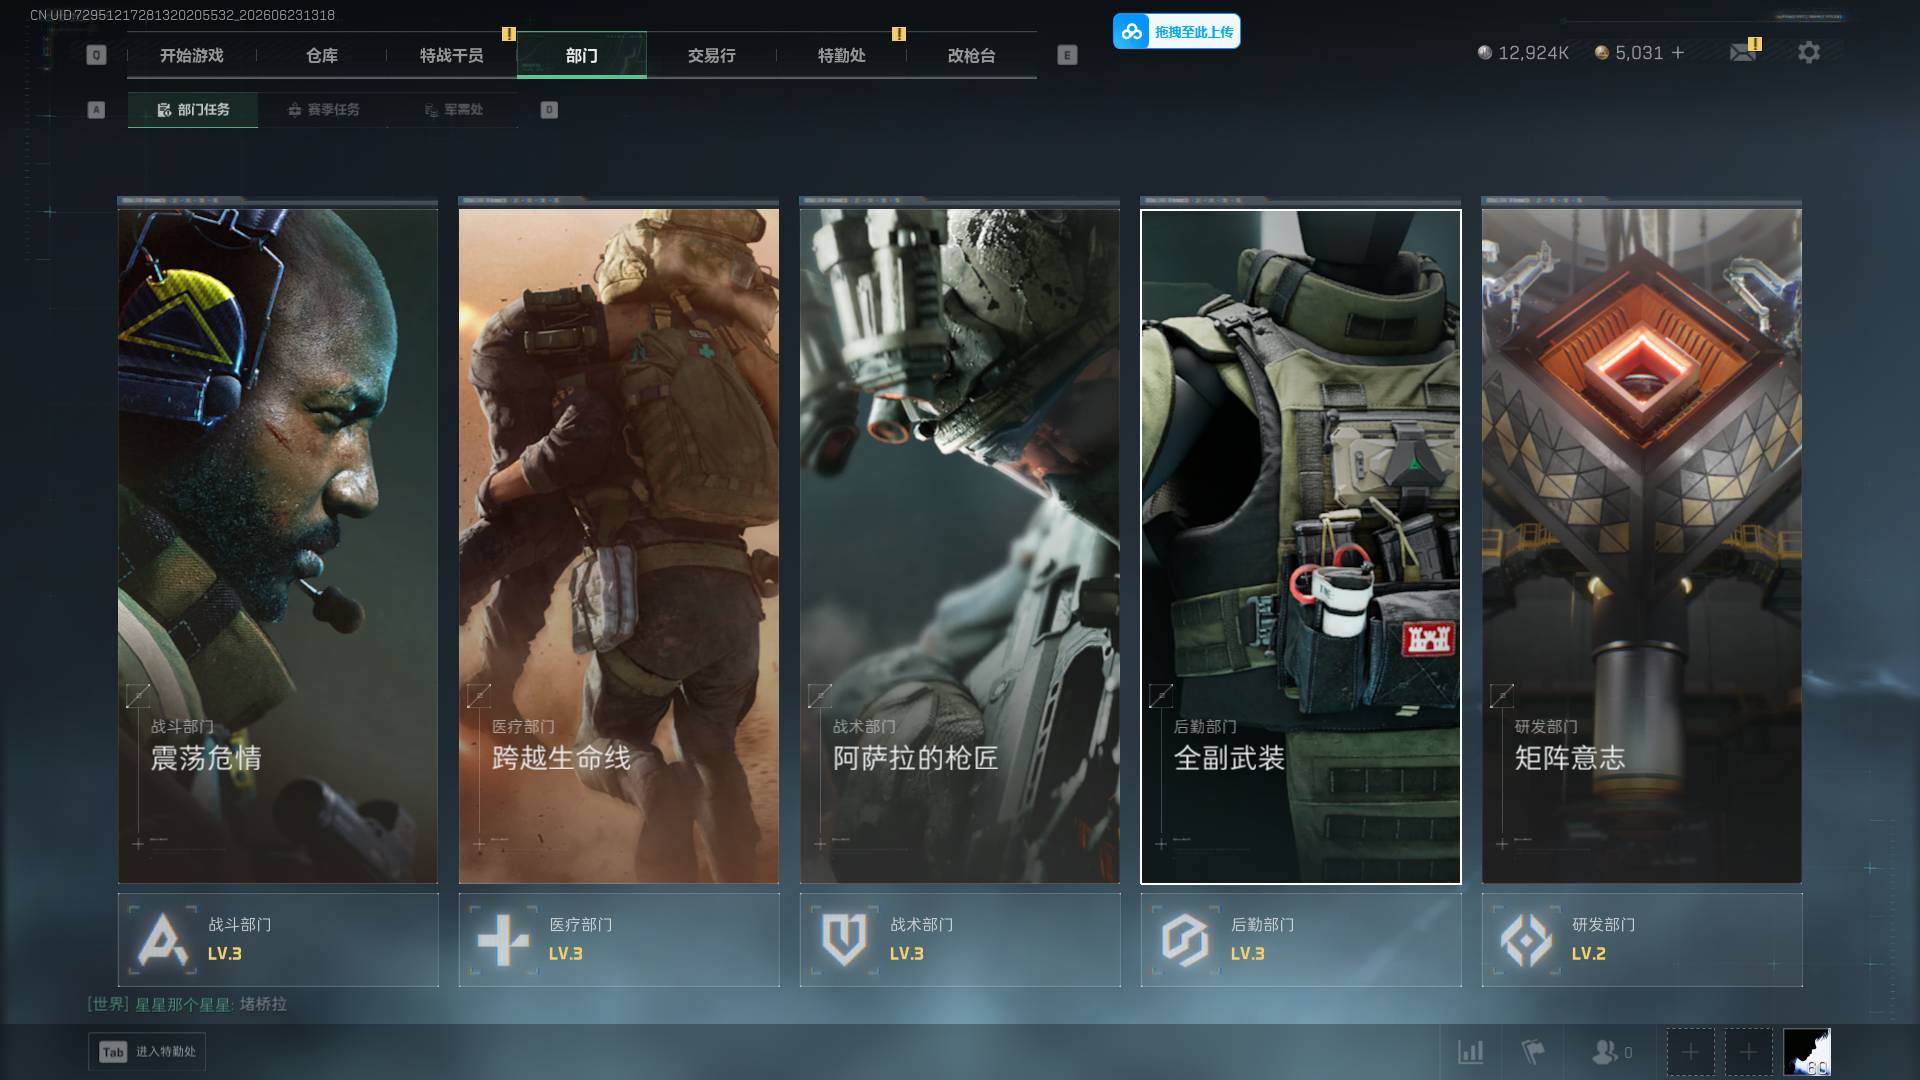Image resolution: width=1920 pixels, height=1080 pixels.
Task: Click the 研发部门 LV.2 panel
Action: (1642, 940)
